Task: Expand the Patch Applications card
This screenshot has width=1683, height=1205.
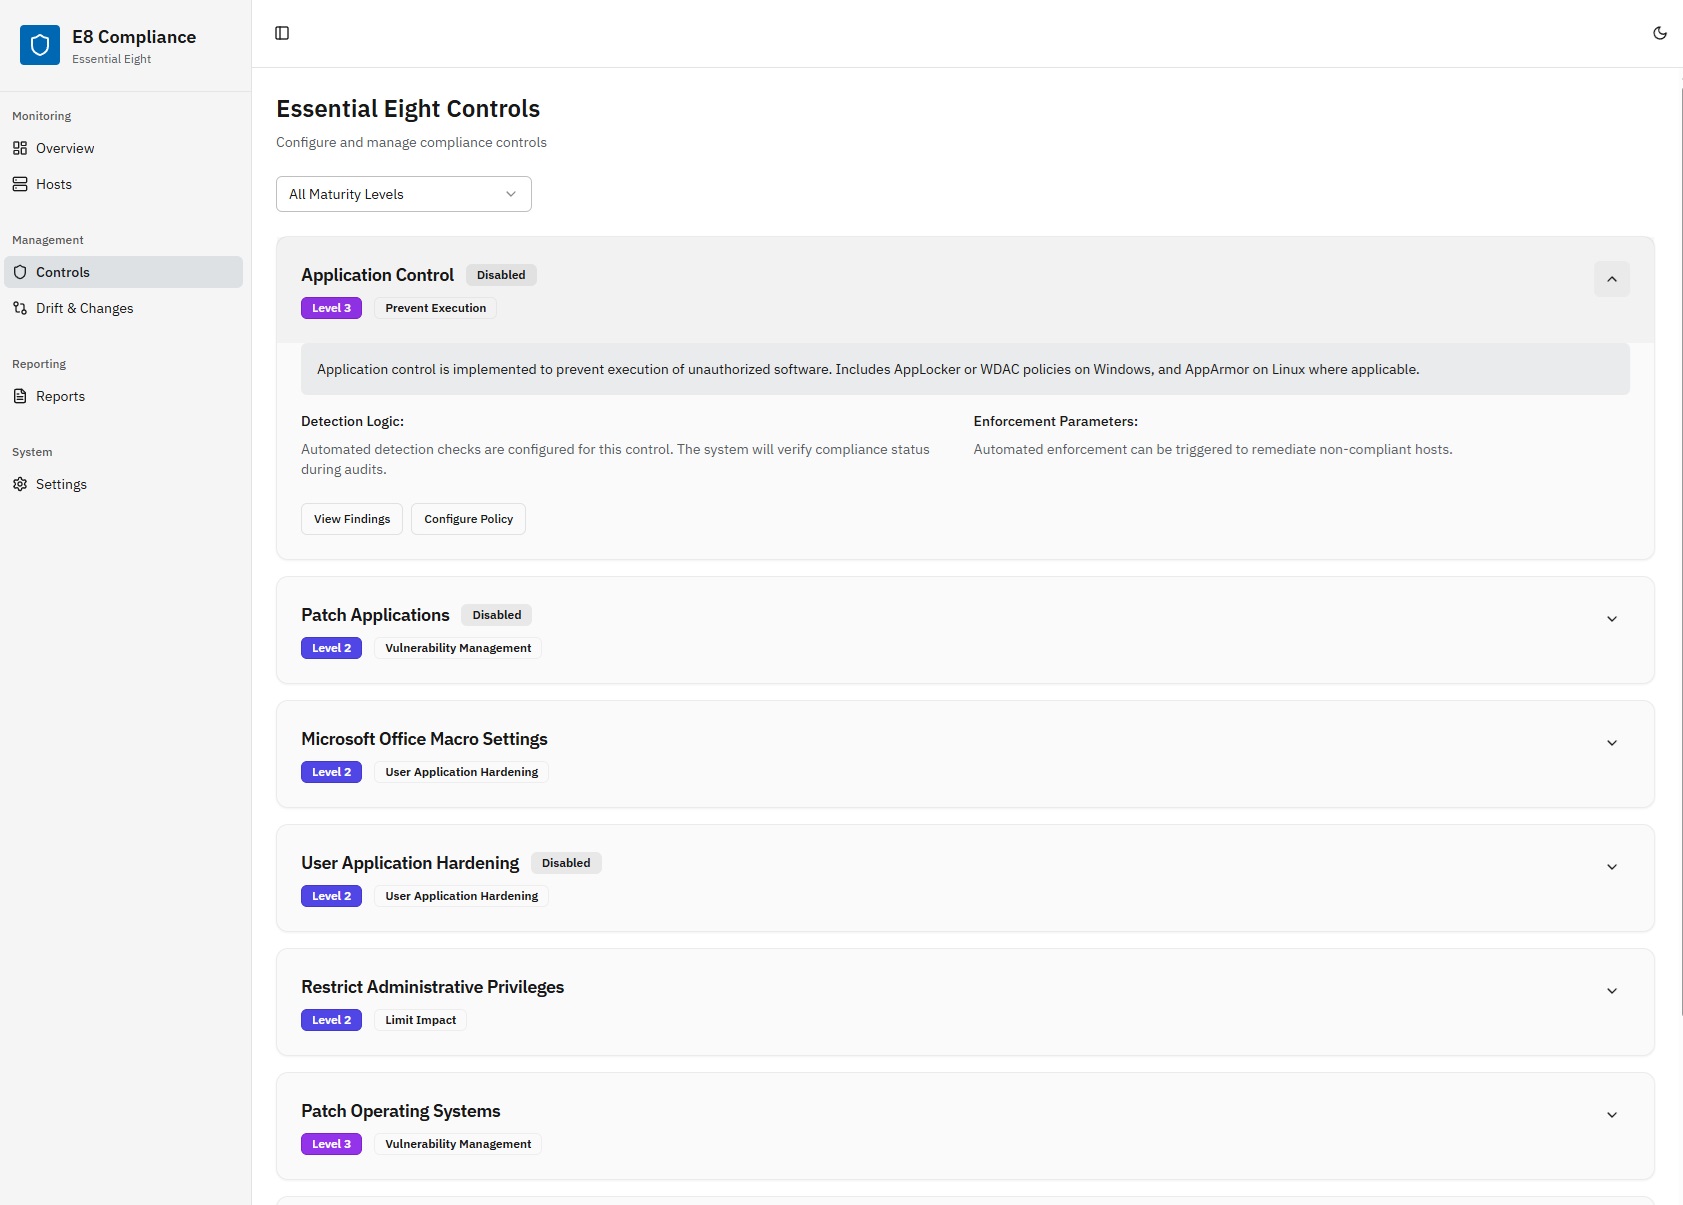Action: [x=1611, y=619]
